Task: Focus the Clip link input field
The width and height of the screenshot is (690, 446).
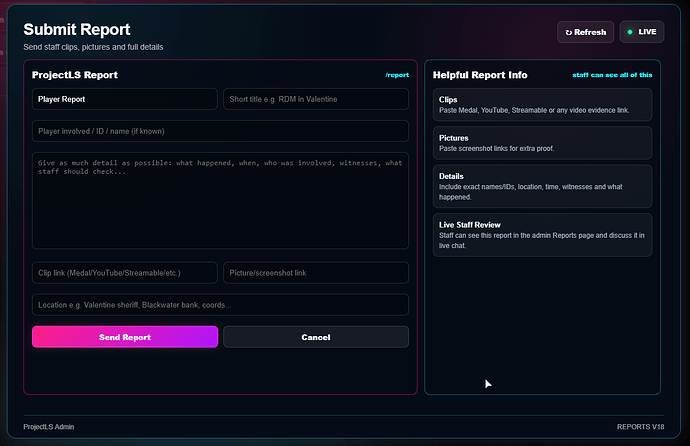Action: pos(125,273)
